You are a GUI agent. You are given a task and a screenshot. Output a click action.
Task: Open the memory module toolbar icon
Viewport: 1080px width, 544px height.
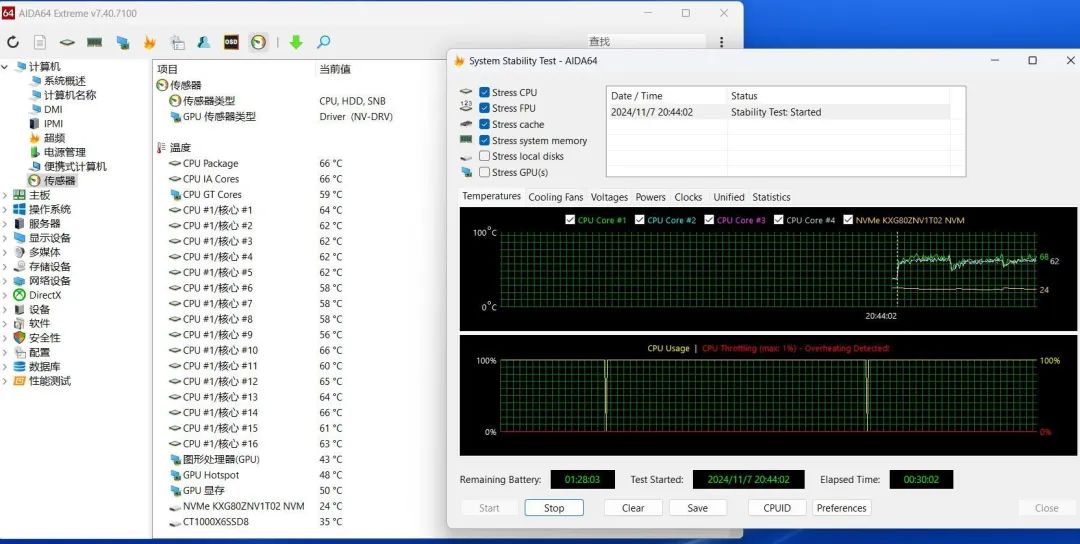click(x=94, y=42)
